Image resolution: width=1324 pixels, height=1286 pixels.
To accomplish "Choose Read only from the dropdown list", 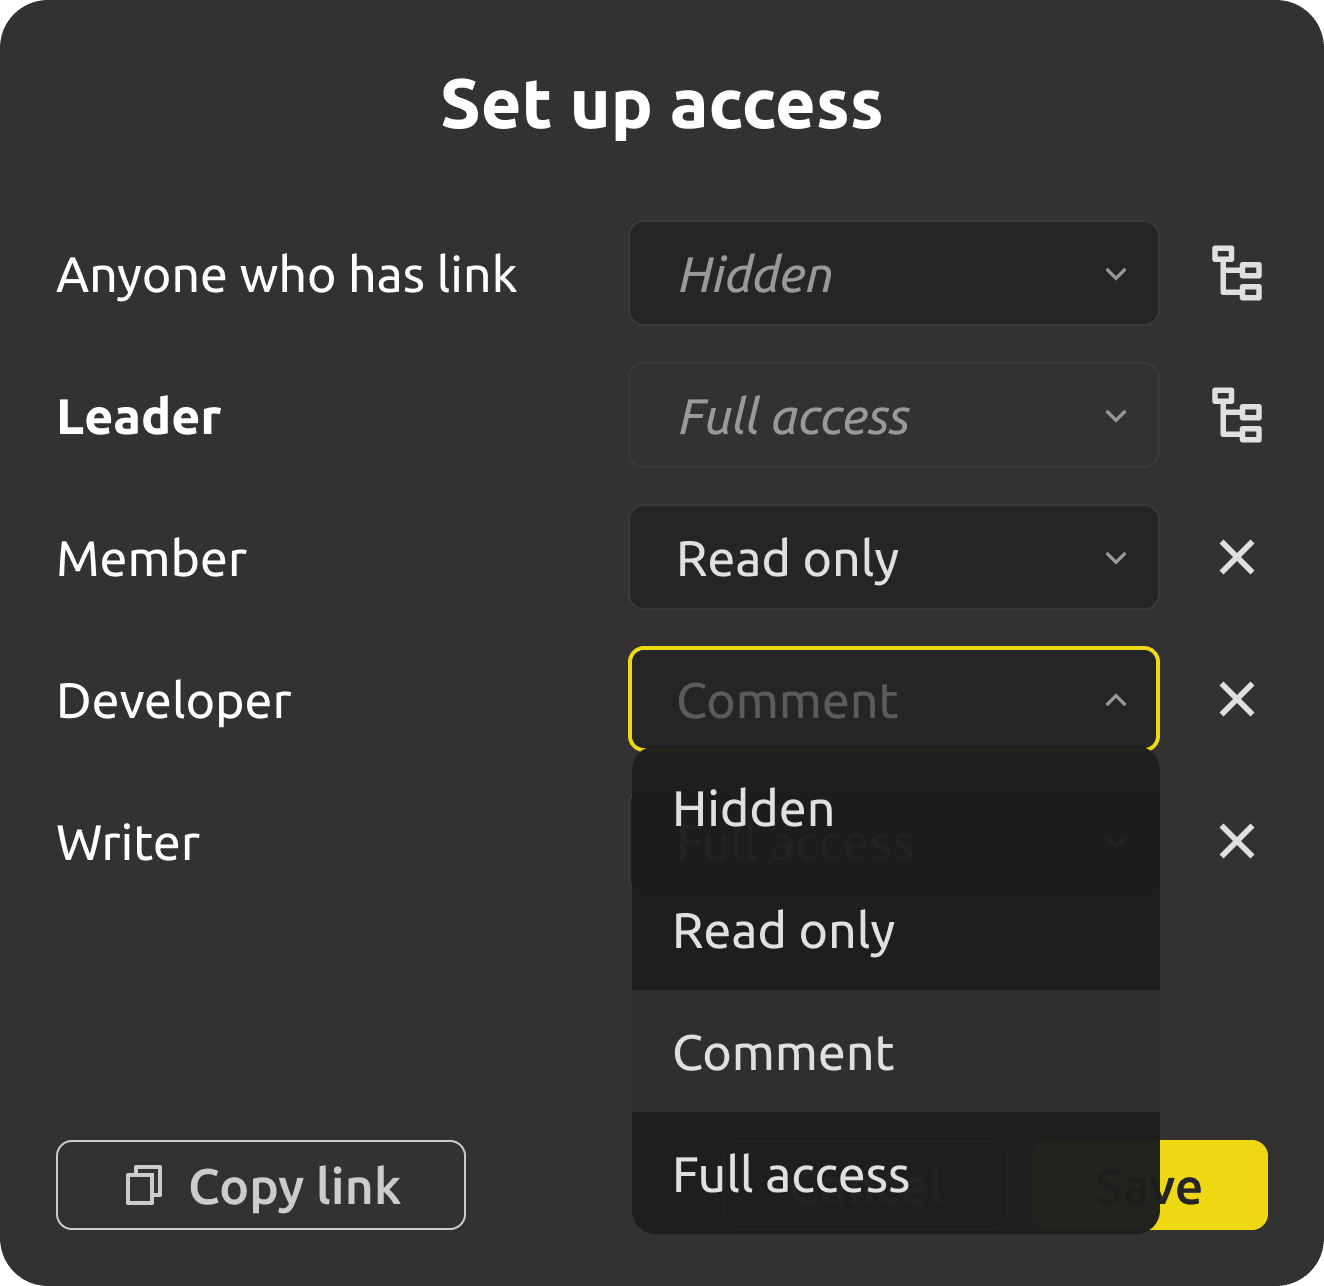I will 896,930.
